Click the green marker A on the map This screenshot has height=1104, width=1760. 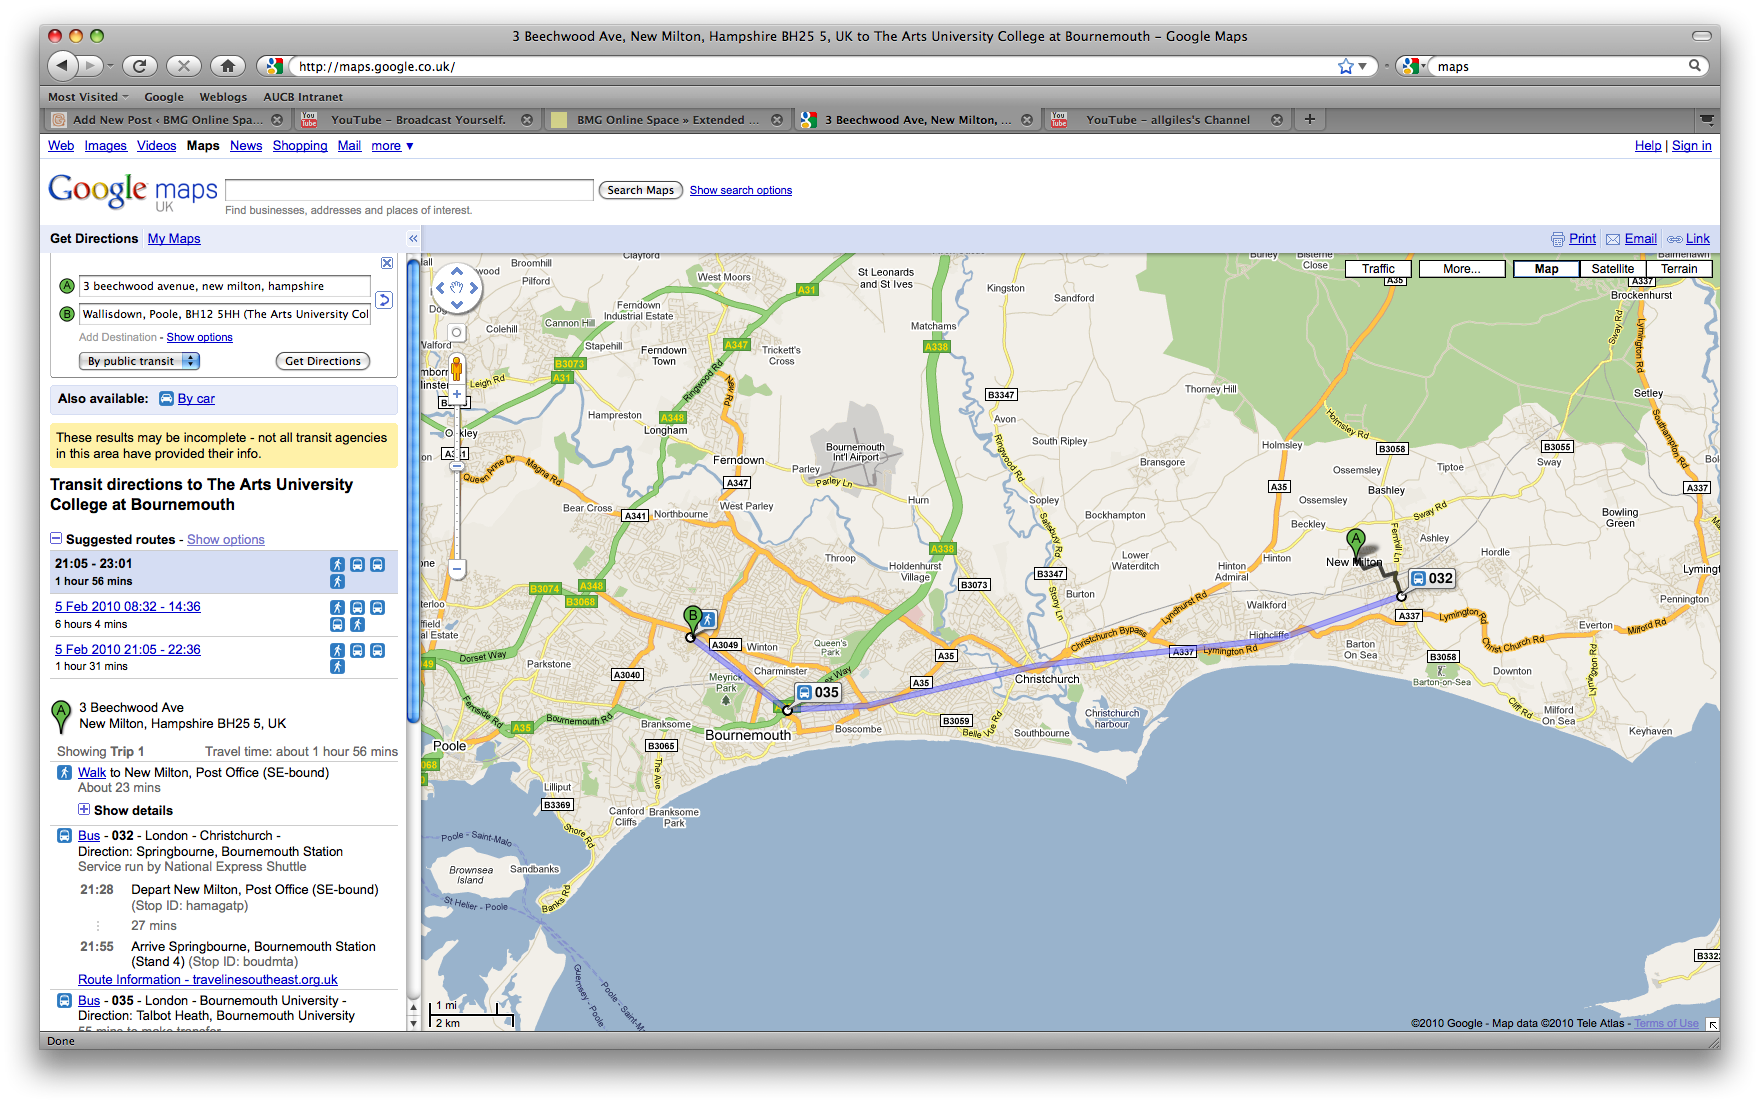[1356, 543]
